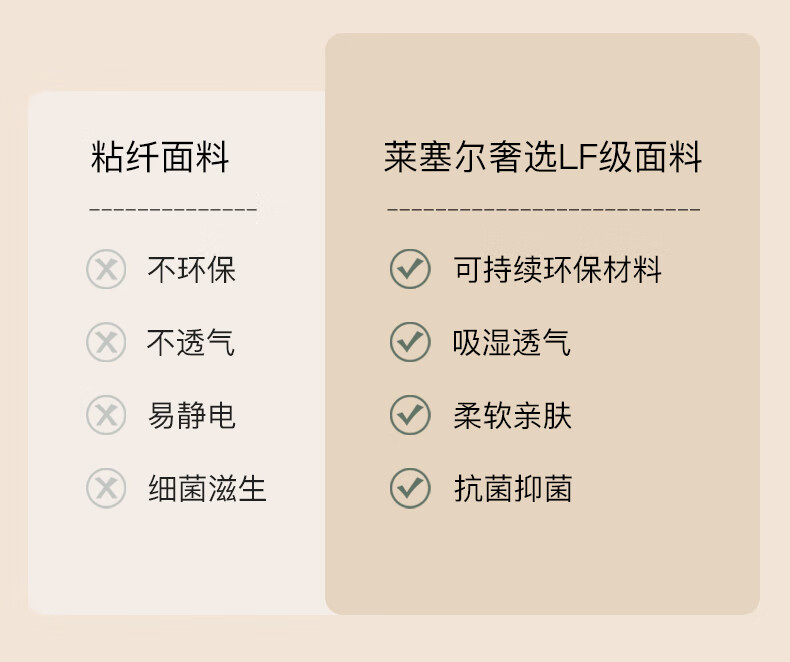Select the X icon next to 易静电
Viewport: 790px width, 662px height.
coord(106,415)
